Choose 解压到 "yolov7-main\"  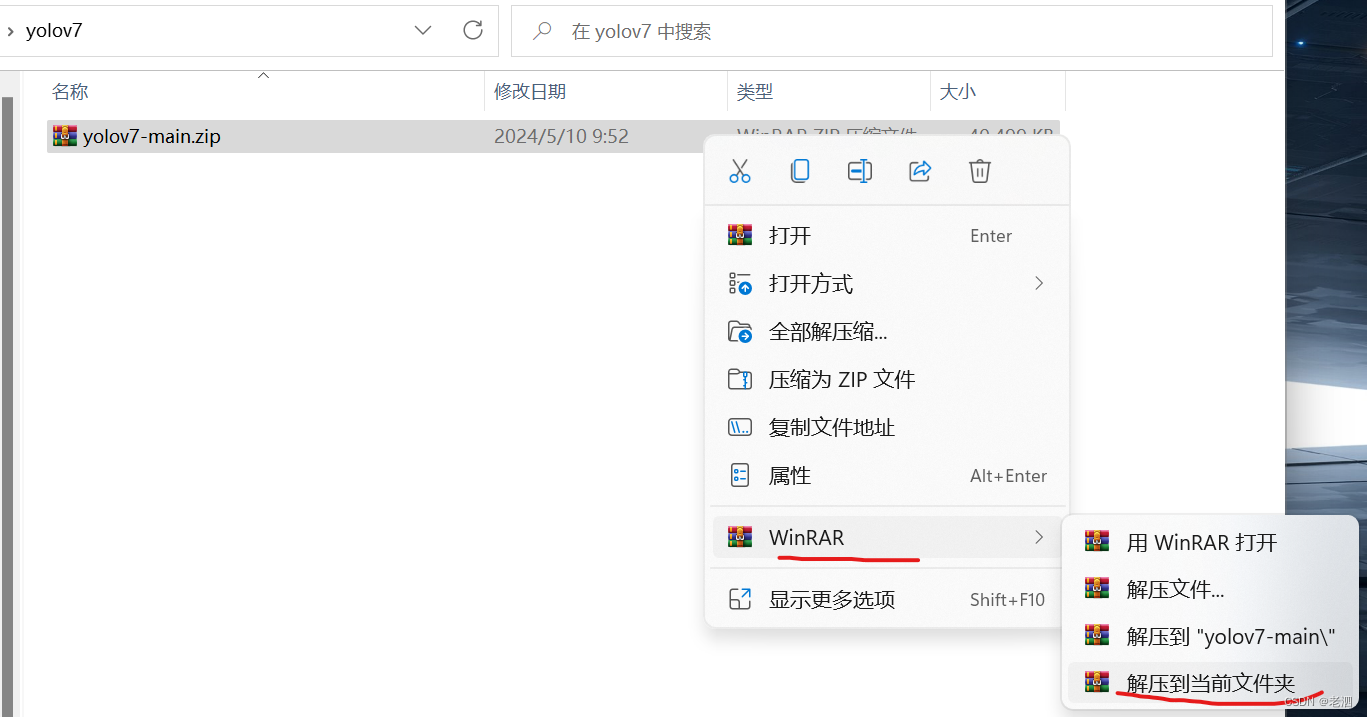click(1210, 637)
